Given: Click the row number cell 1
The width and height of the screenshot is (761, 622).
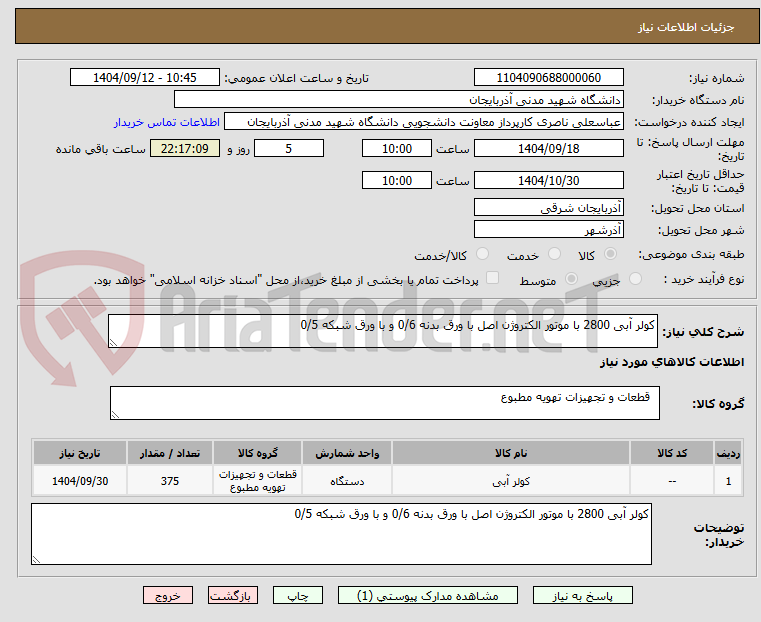Looking at the screenshot, I should click(728, 481).
